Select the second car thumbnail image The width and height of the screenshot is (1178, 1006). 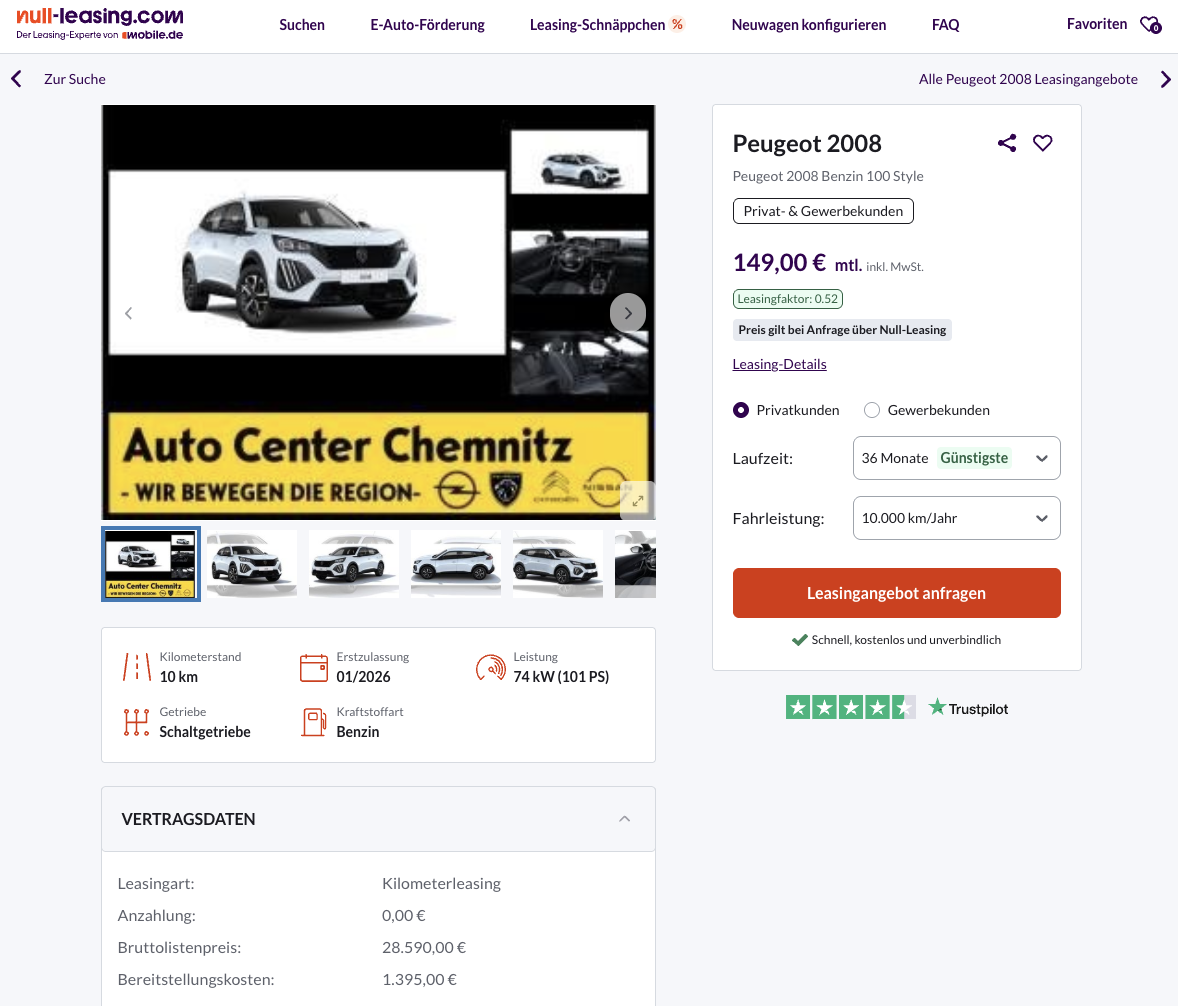(252, 564)
